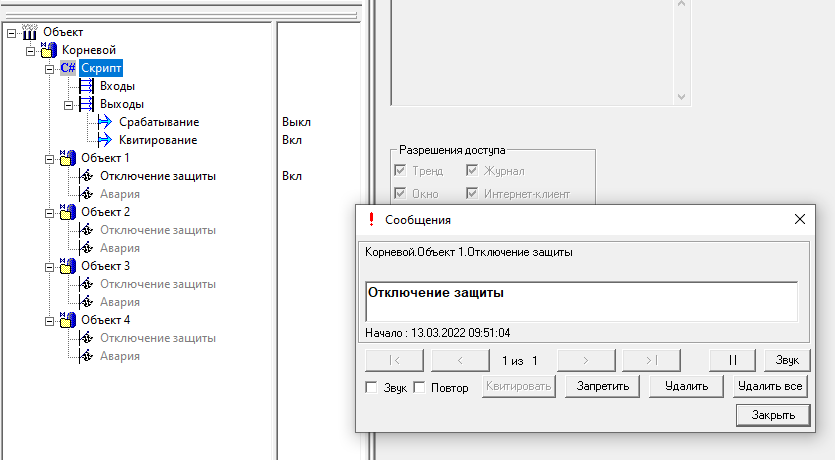835x460 pixels.
Task: Click the Объект 3 folder icon
Action: pyautogui.click(x=68, y=266)
